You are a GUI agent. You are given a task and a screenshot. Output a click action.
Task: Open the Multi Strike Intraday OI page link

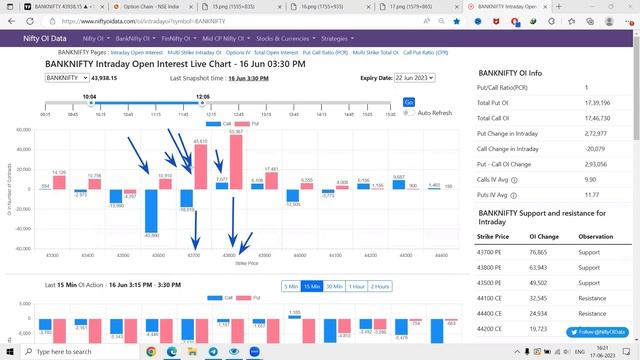click(x=194, y=53)
